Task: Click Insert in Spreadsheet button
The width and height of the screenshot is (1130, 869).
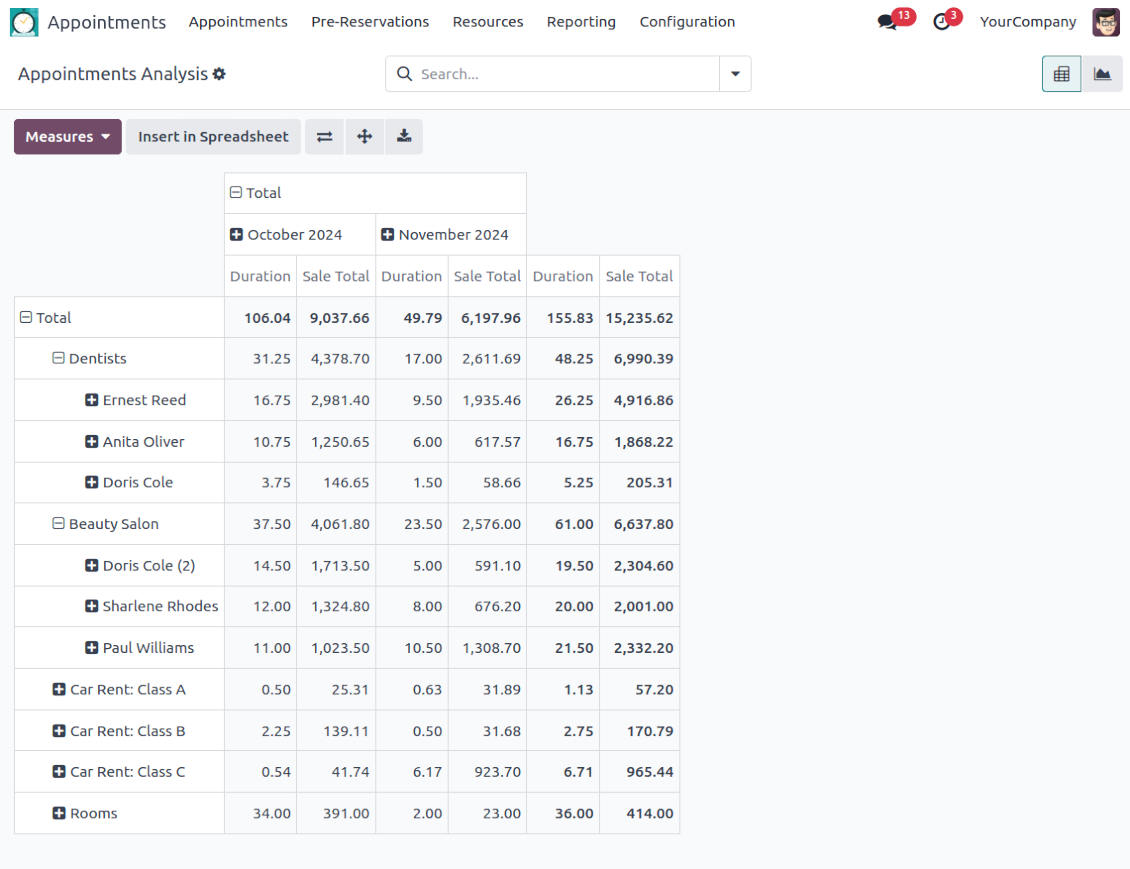Action: (213, 136)
